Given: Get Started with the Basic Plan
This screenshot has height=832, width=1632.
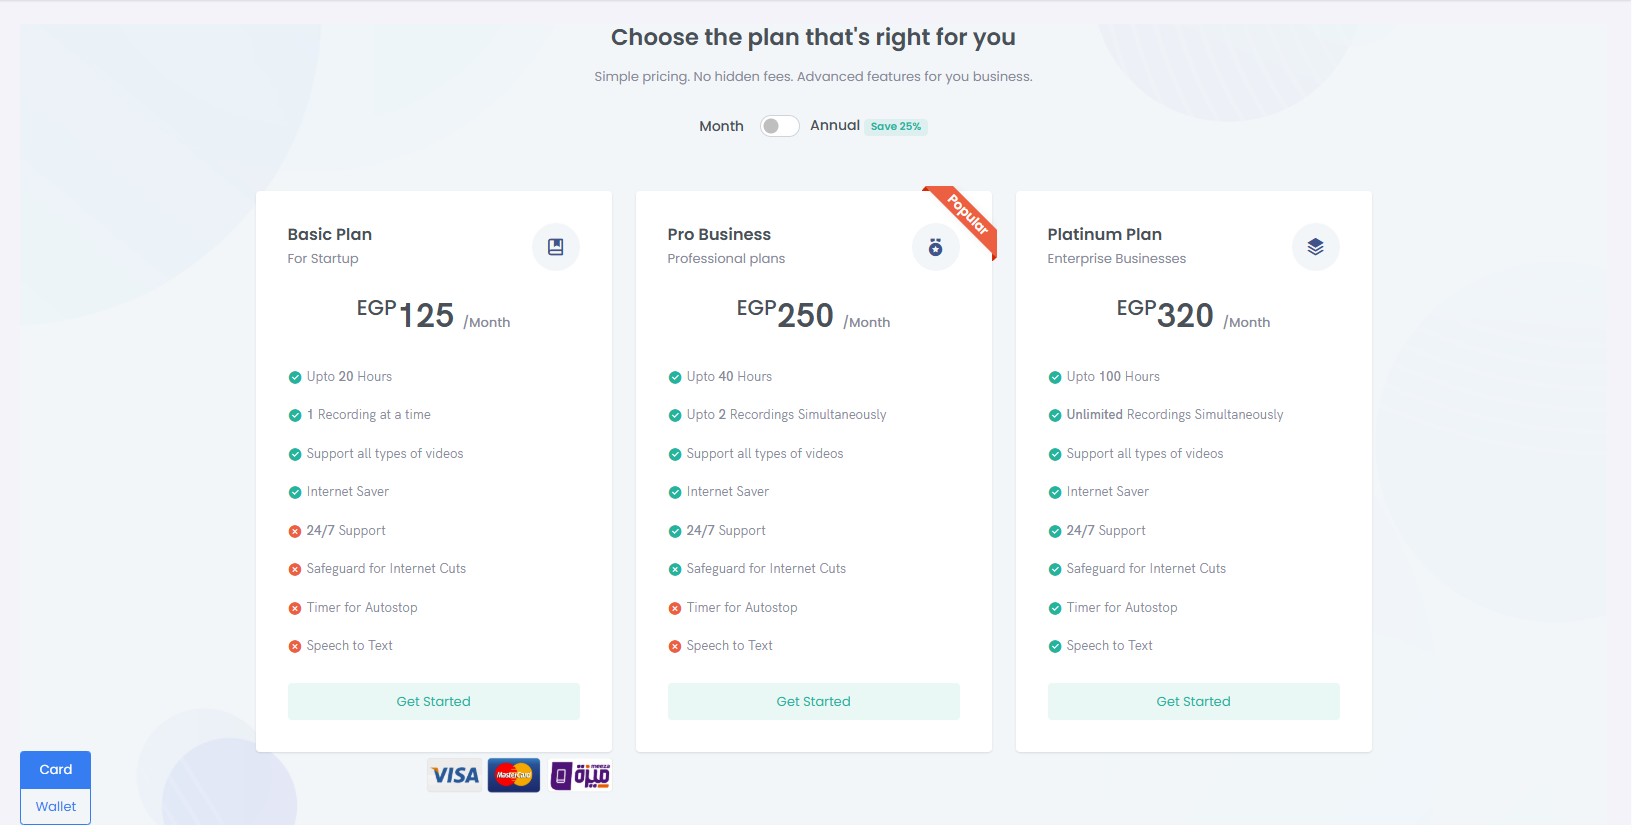Looking at the screenshot, I should point(433,701).
